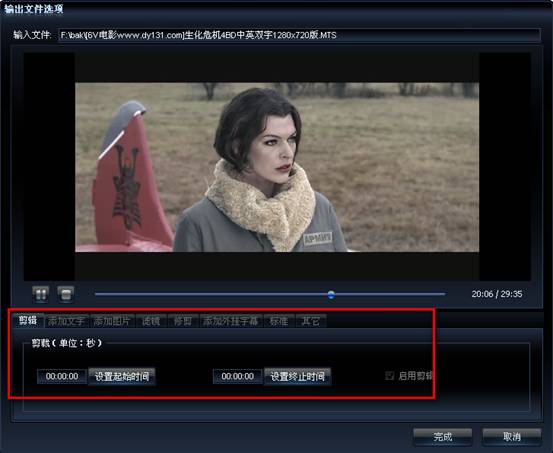Select the 滤镜 tab
Viewport: 553px width, 453px height.
(151, 321)
